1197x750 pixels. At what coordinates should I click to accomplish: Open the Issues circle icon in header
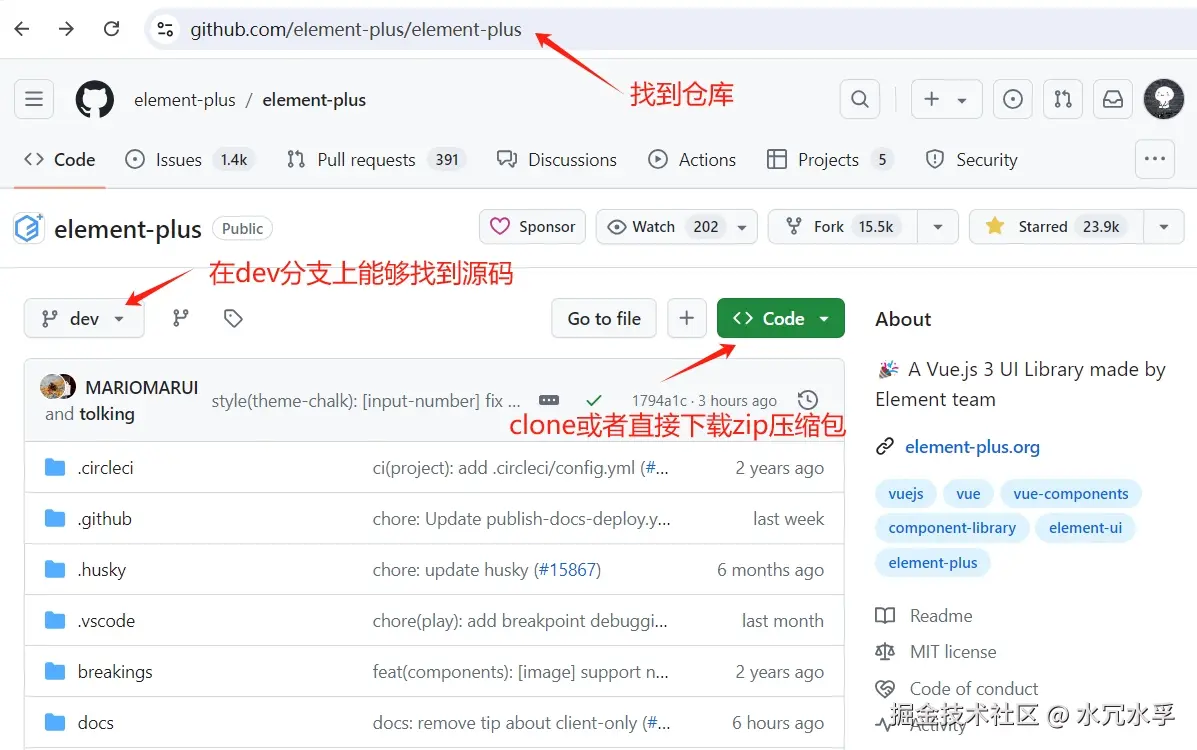[x=1012, y=99]
